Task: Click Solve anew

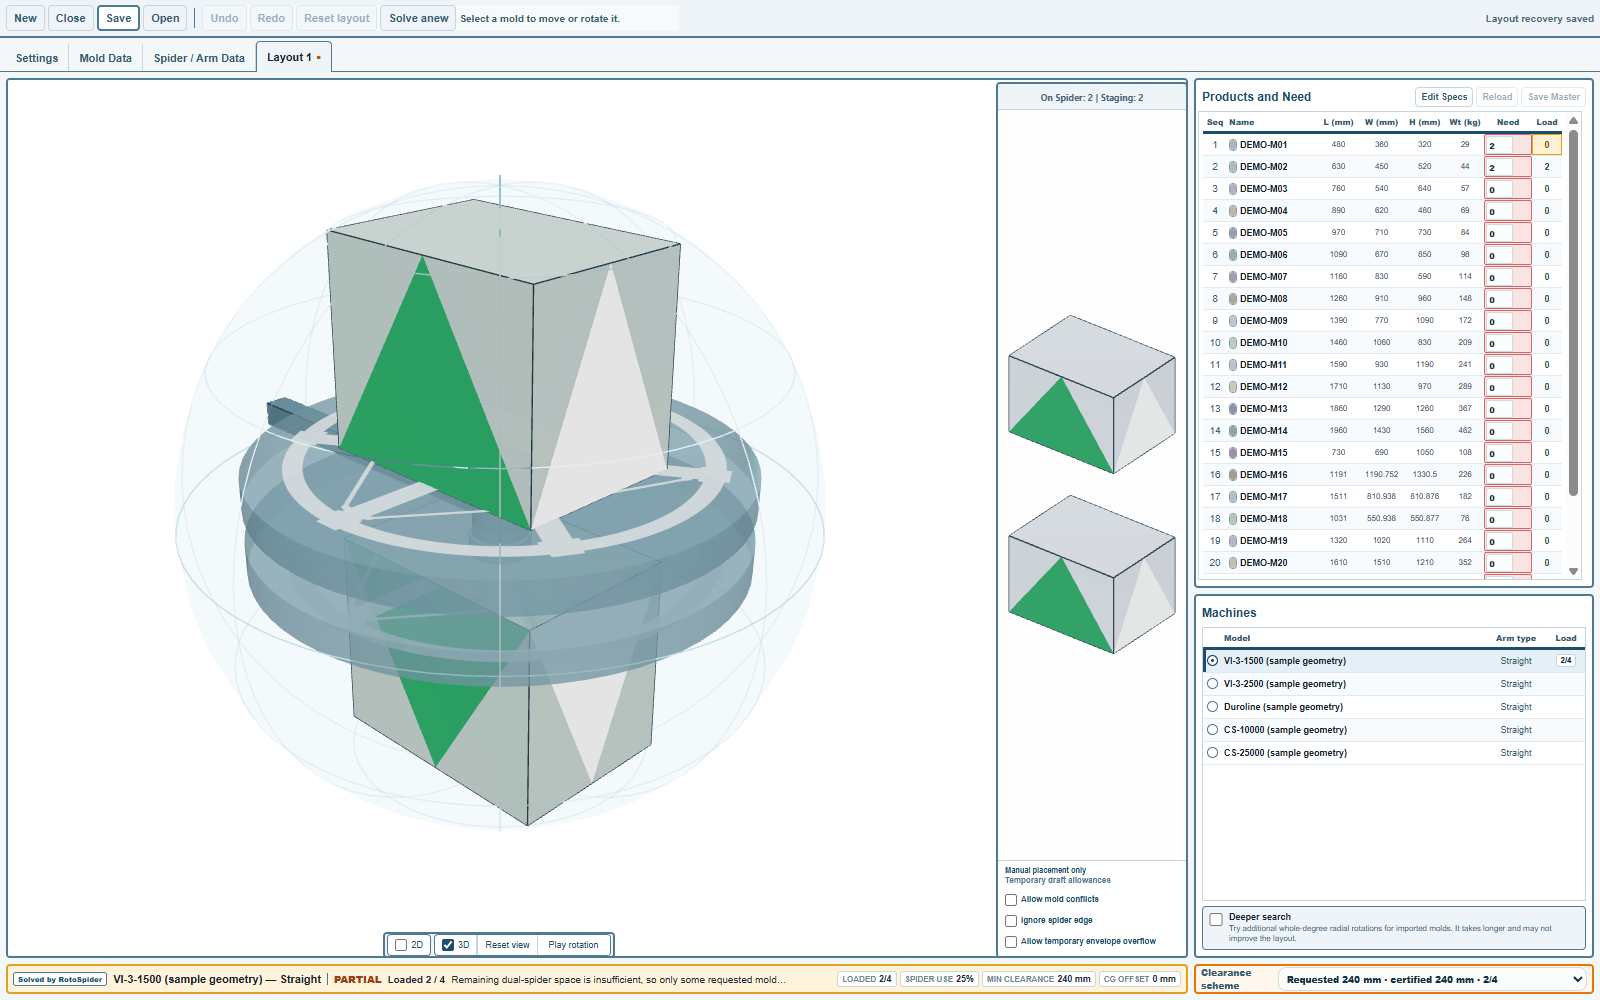Action: click(x=418, y=18)
